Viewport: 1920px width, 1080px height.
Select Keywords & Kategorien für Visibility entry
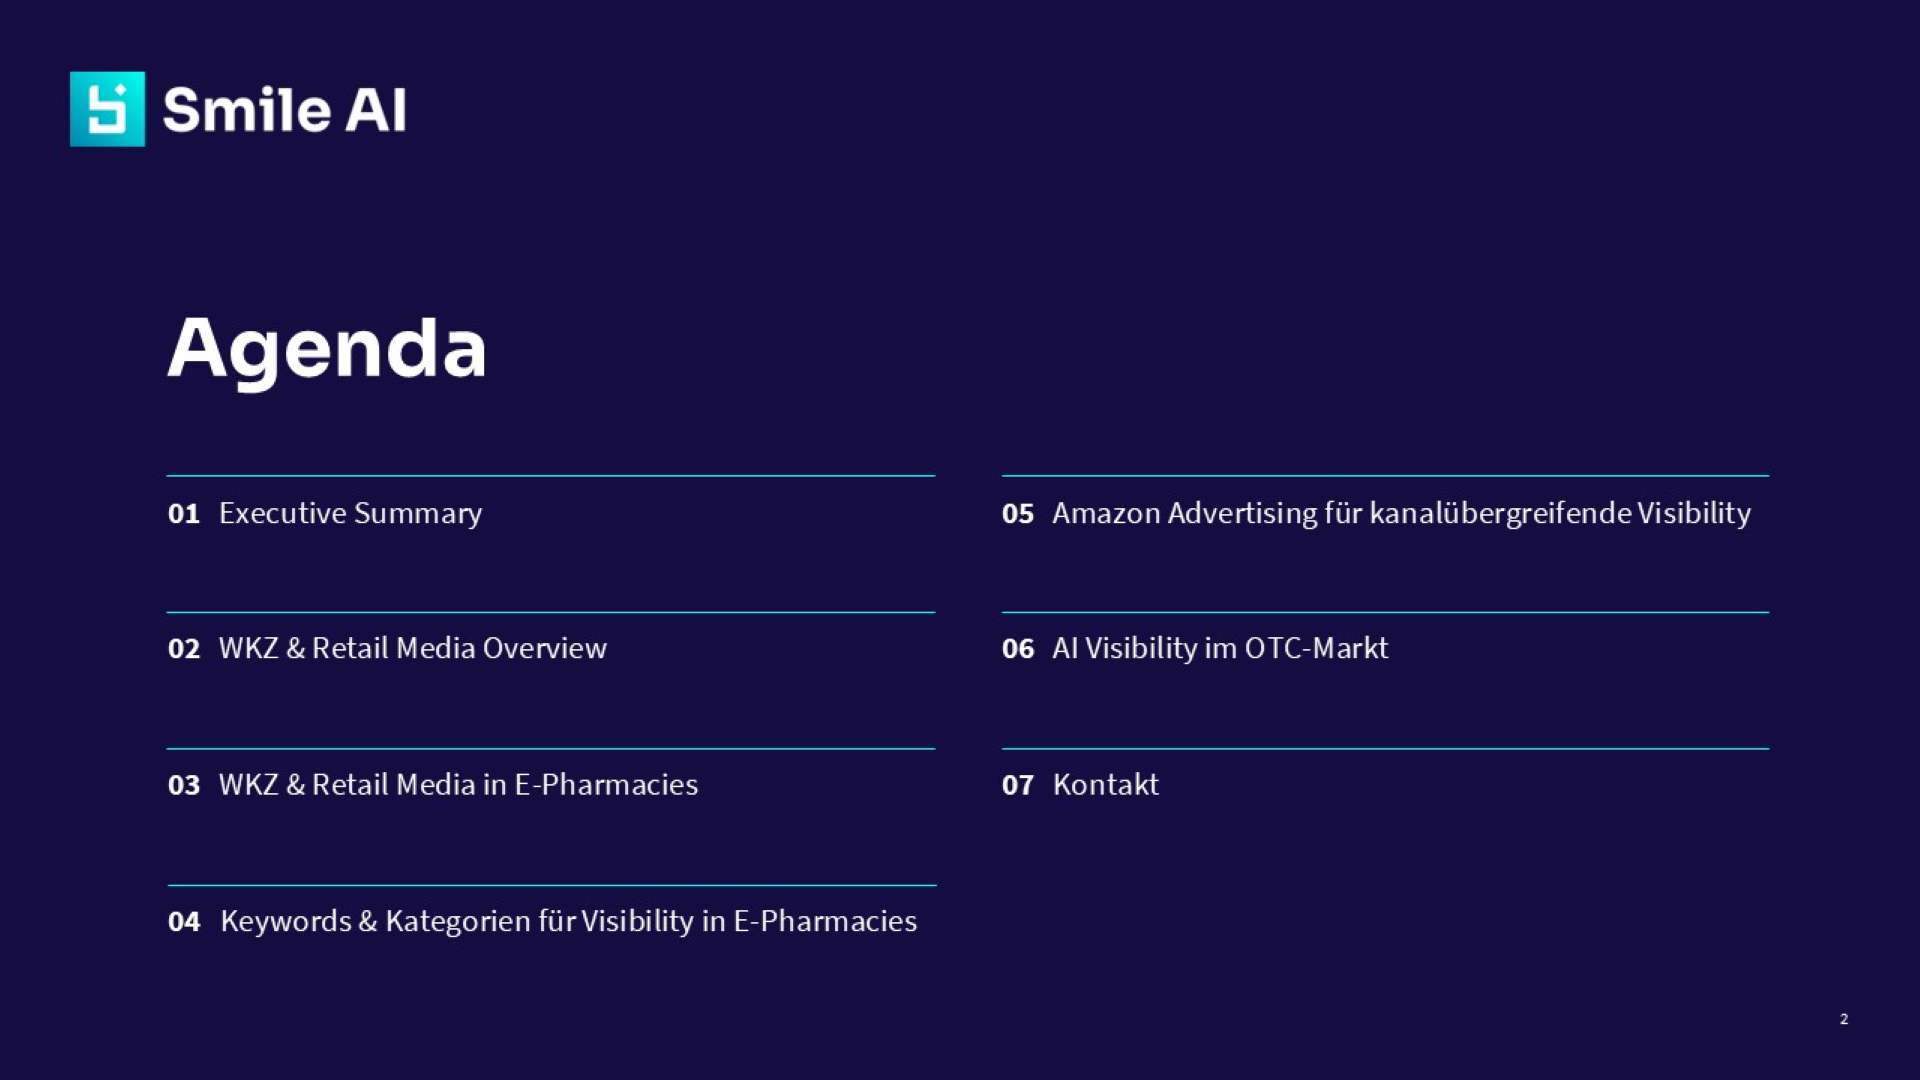coord(568,921)
